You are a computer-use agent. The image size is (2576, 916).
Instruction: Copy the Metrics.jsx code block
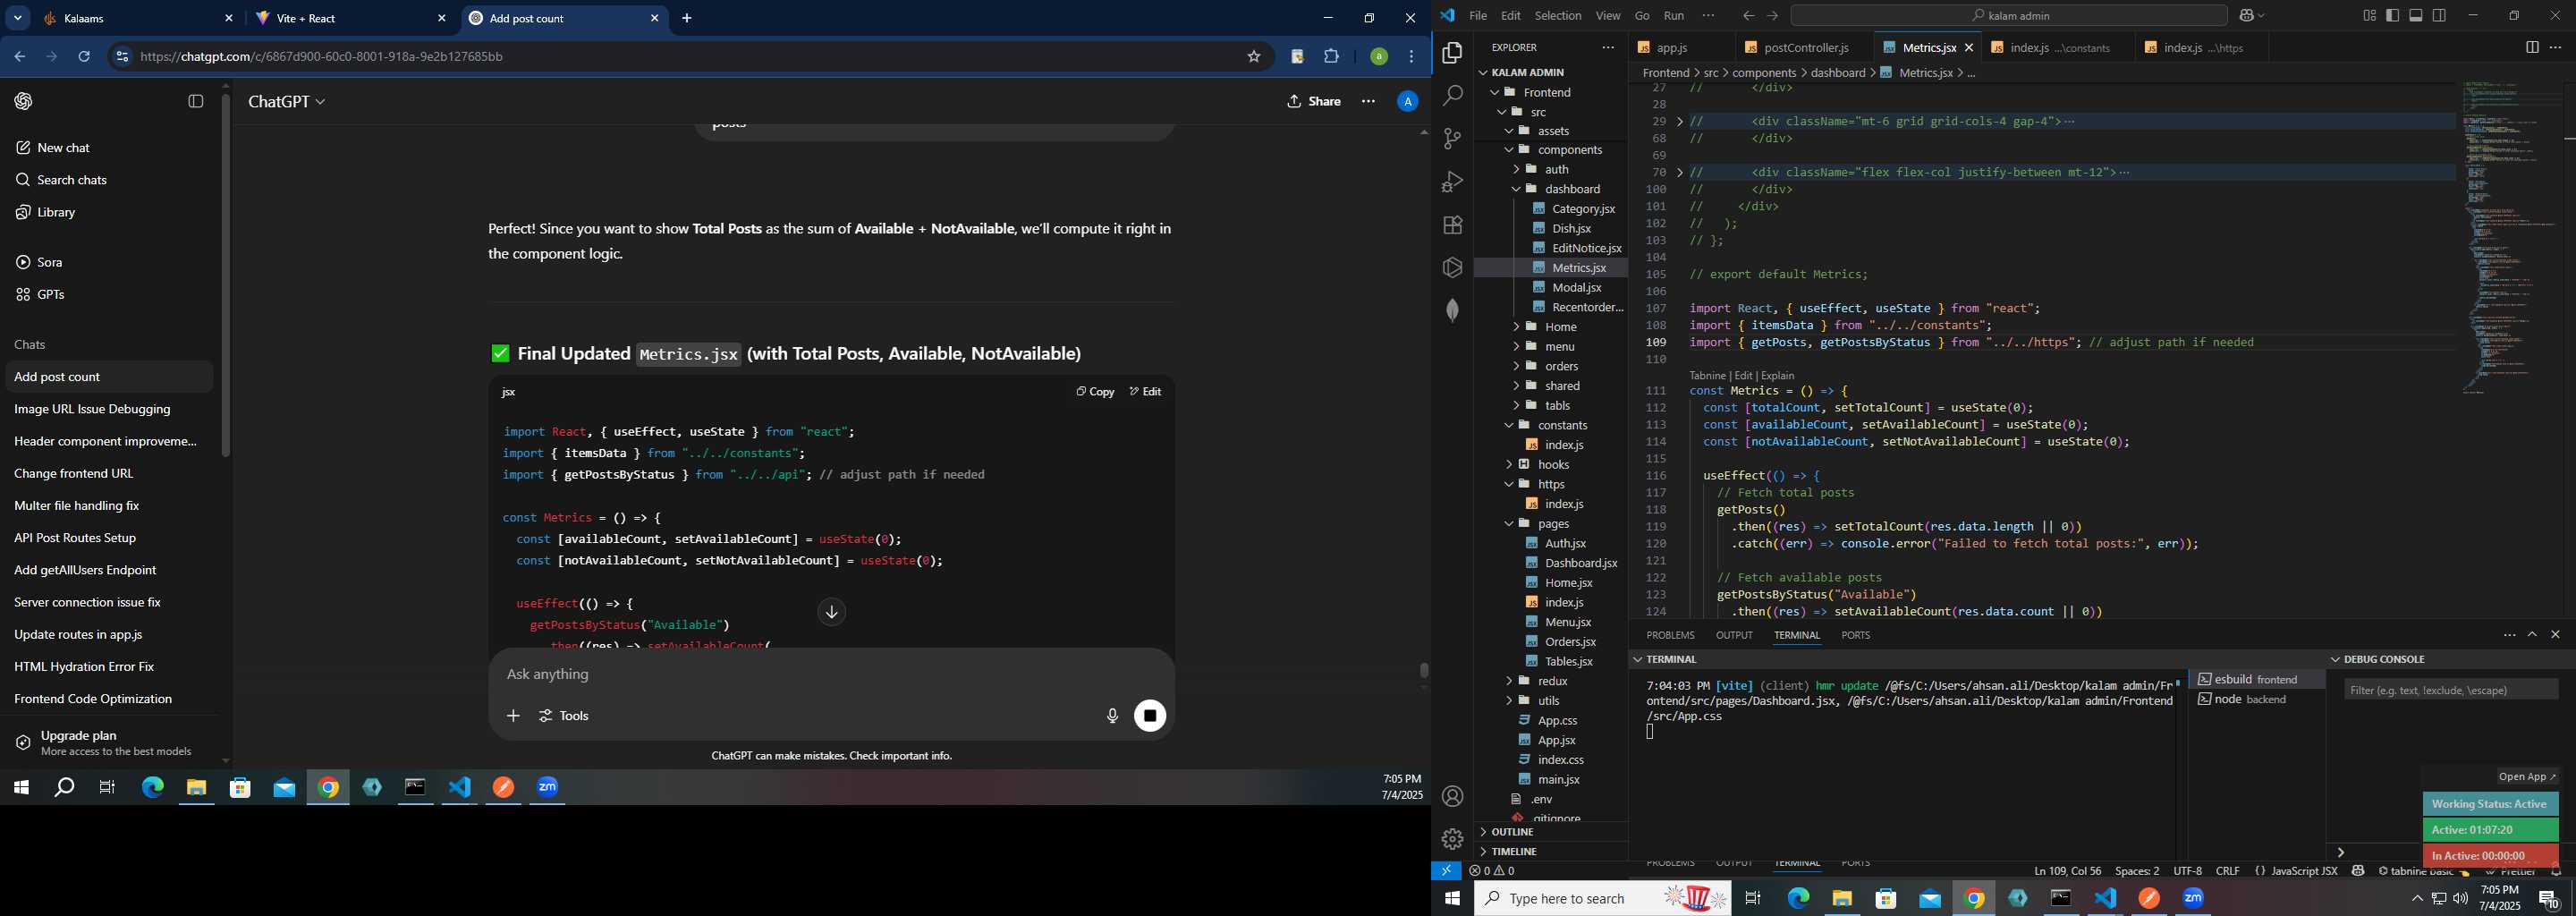1095,392
